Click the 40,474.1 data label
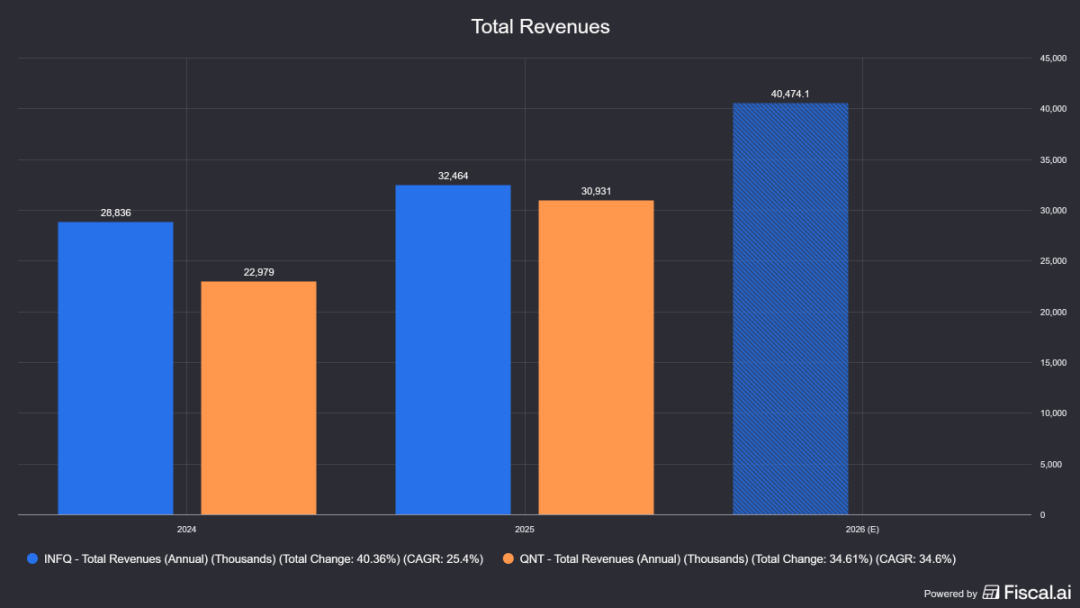Screen dimensions: 1080x608 [x=791, y=94]
